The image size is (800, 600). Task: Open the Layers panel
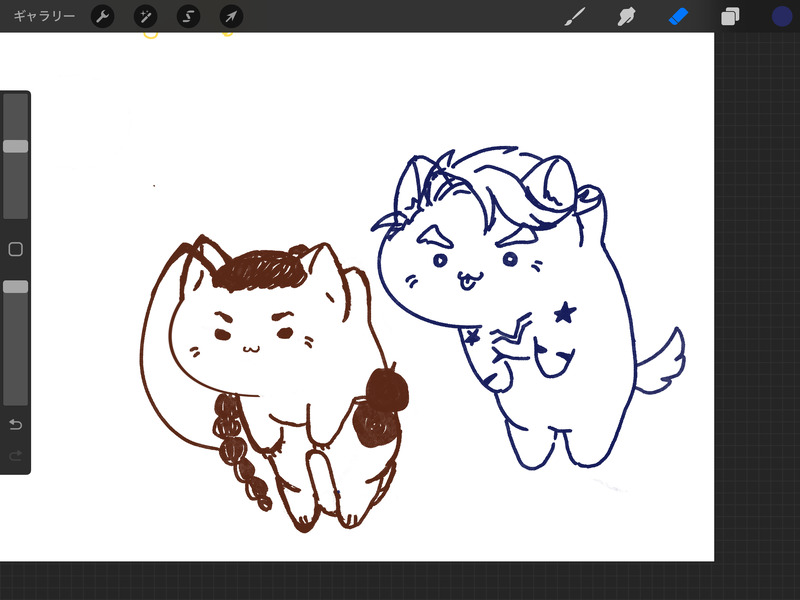point(730,16)
